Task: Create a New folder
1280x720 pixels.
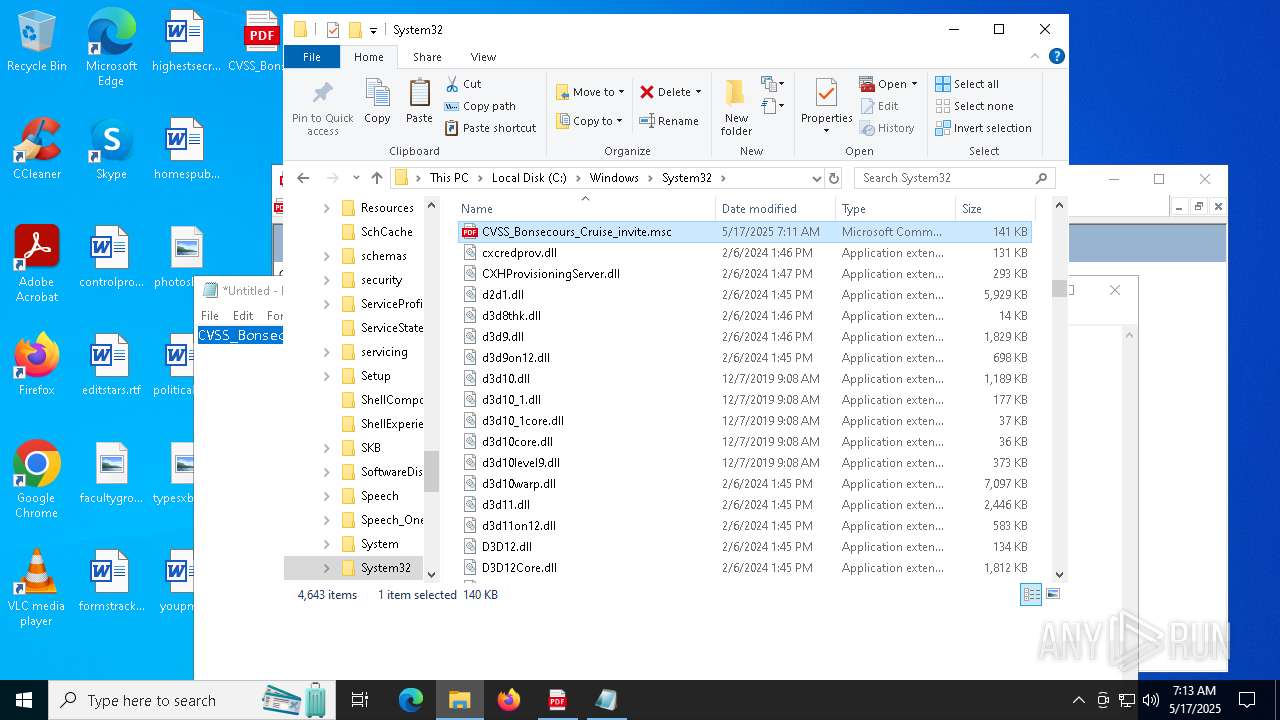Action: click(736, 107)
